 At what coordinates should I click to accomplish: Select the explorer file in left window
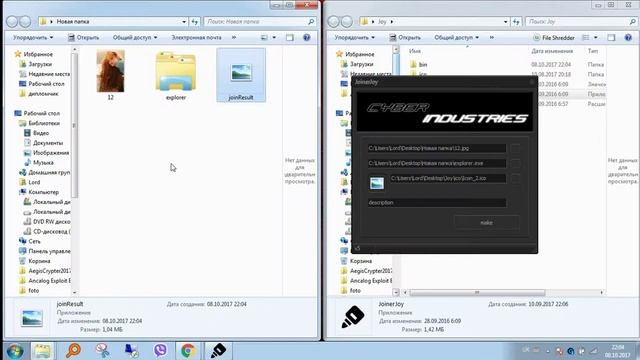coord(176,75)
